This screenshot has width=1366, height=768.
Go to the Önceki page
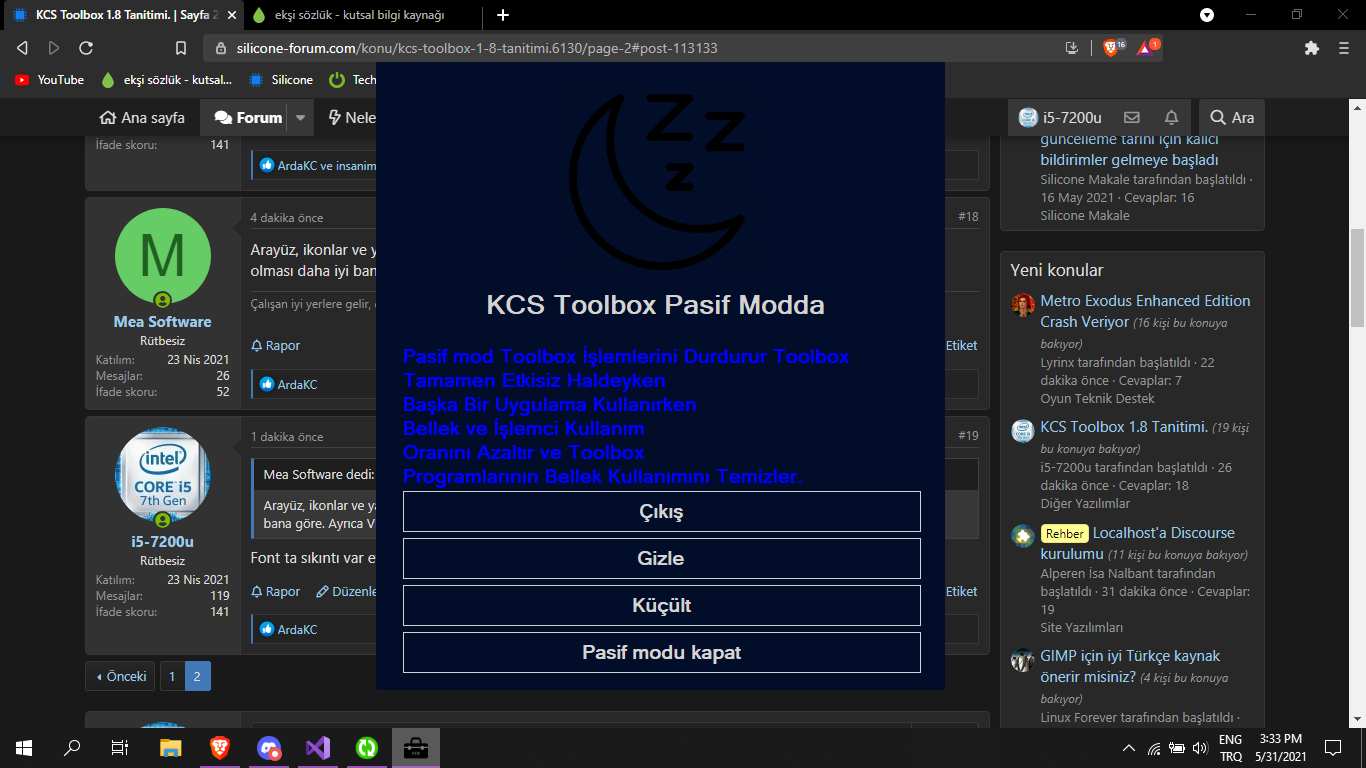point(120,676)
